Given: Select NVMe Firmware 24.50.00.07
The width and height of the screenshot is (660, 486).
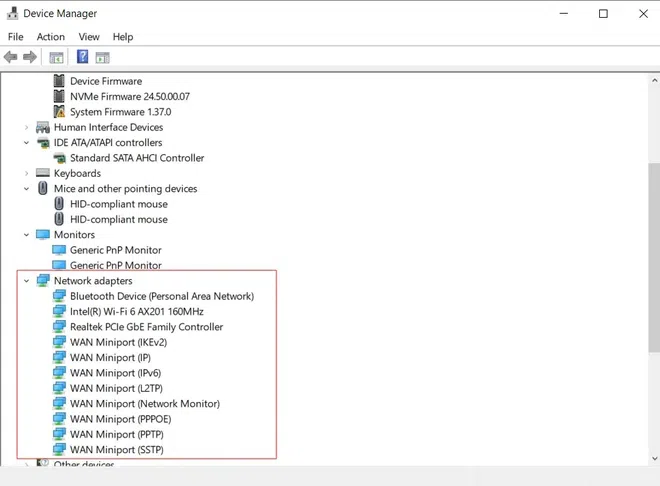Looking at the screenshot, I should 130,96.
